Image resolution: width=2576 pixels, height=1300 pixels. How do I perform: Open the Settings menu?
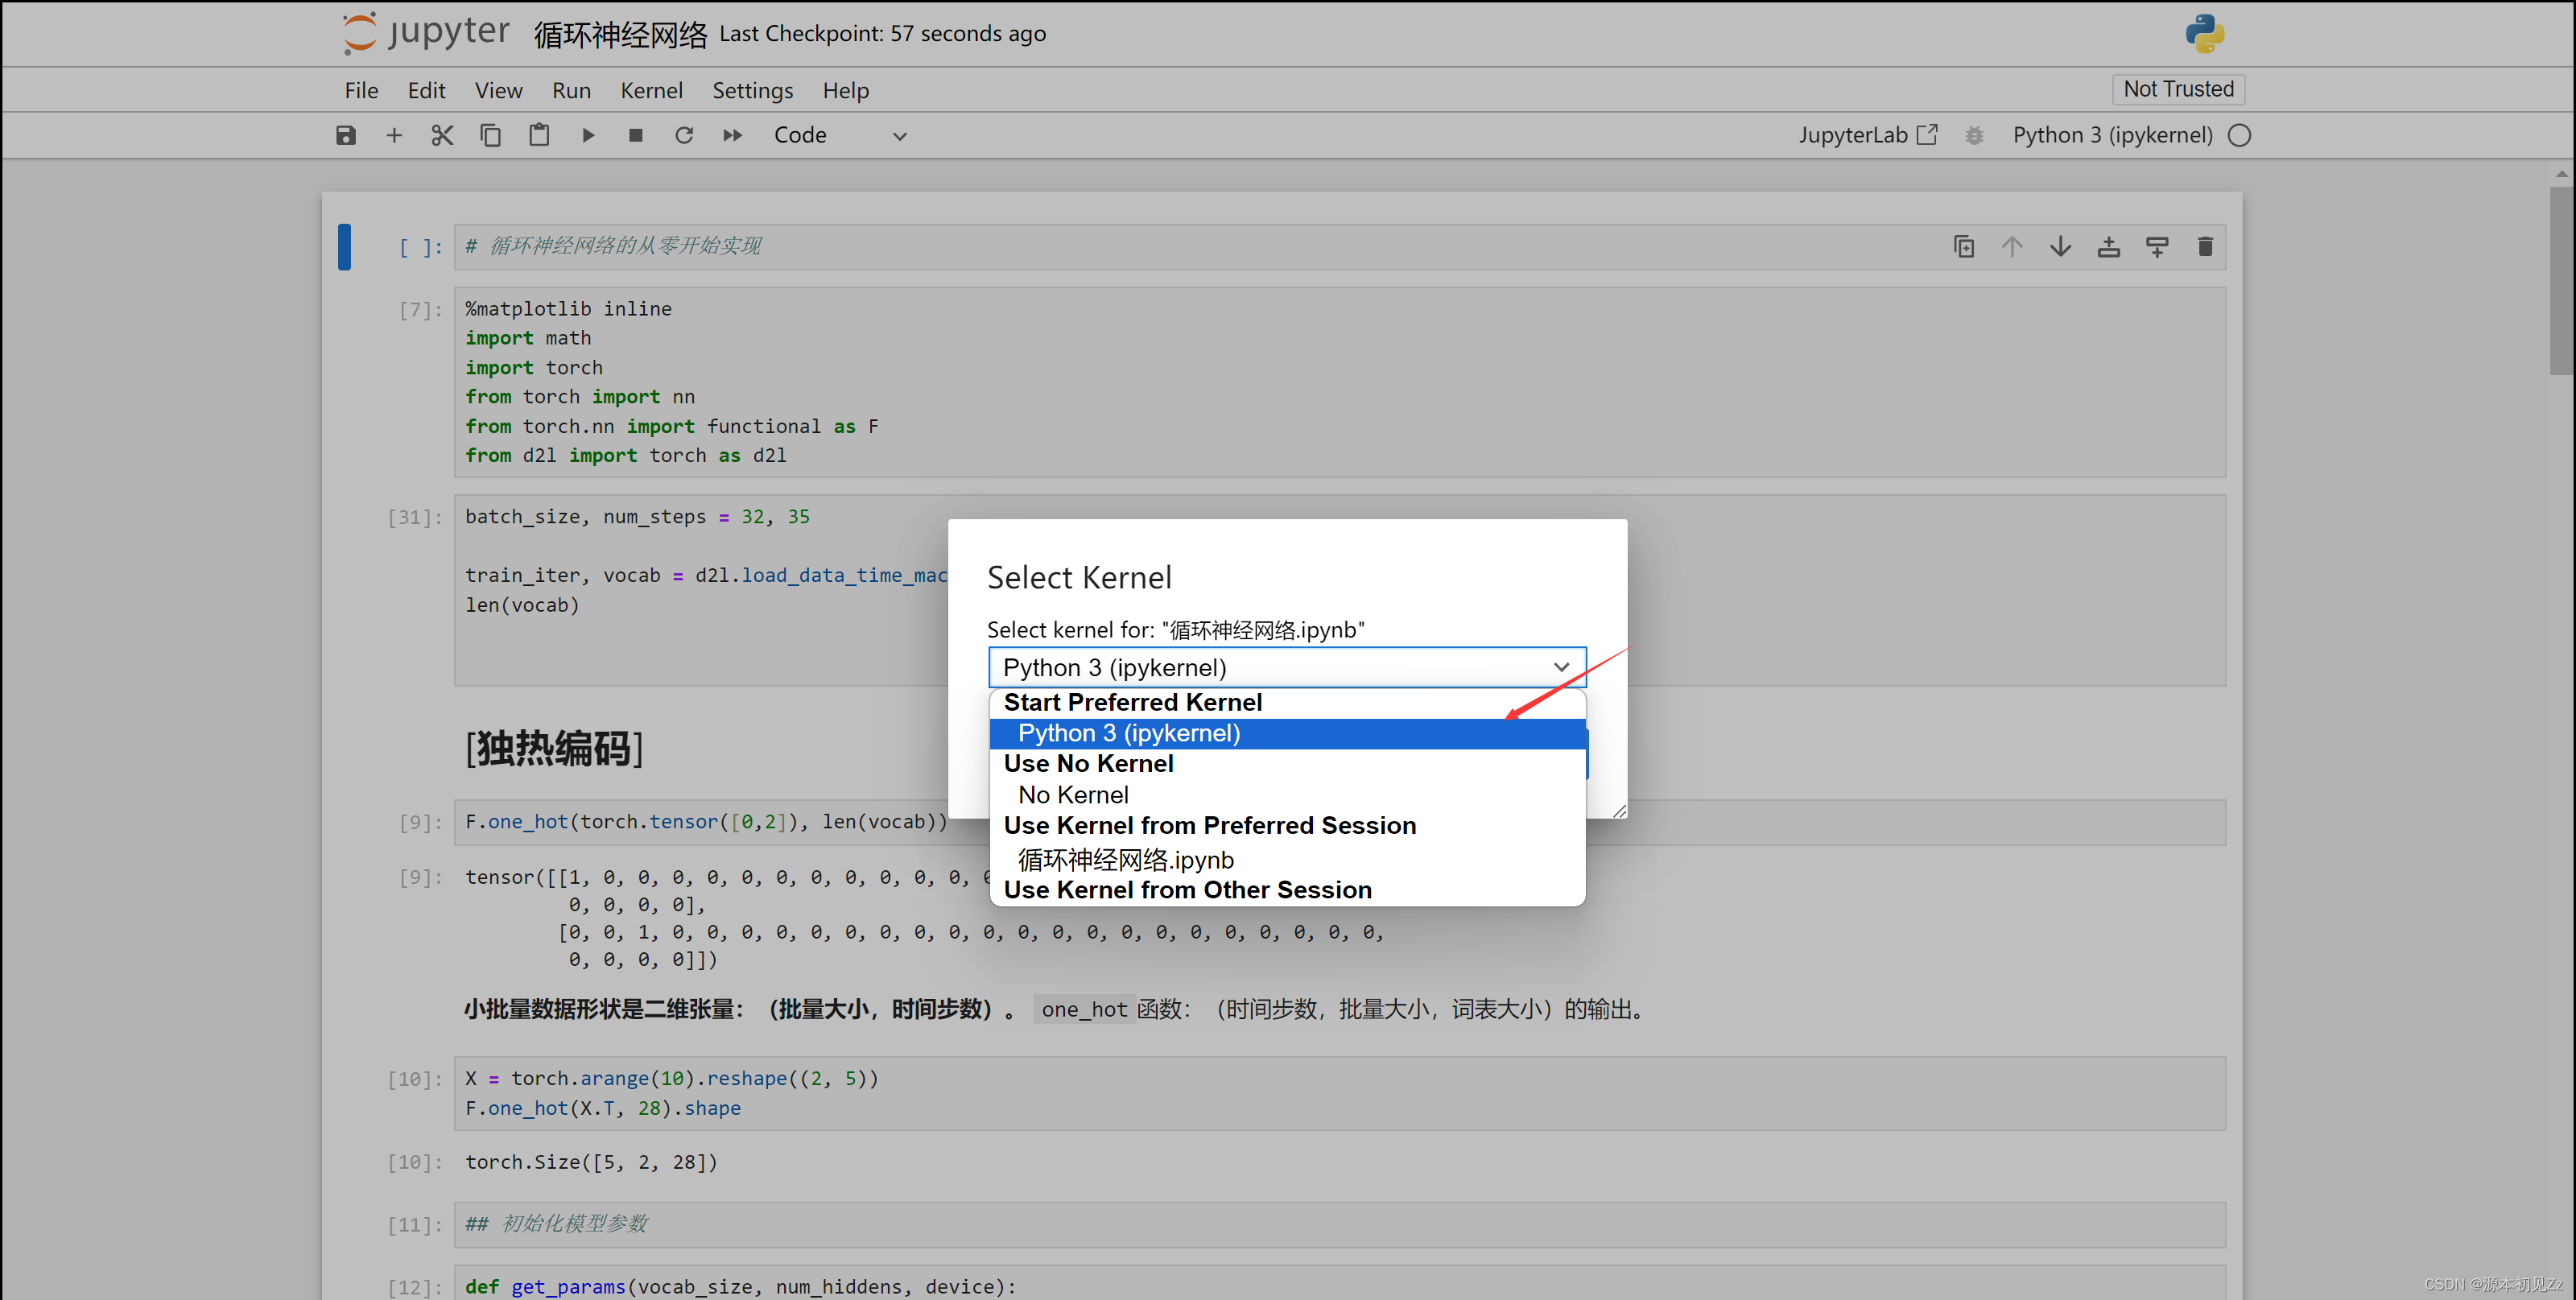[x=752, y=90]
